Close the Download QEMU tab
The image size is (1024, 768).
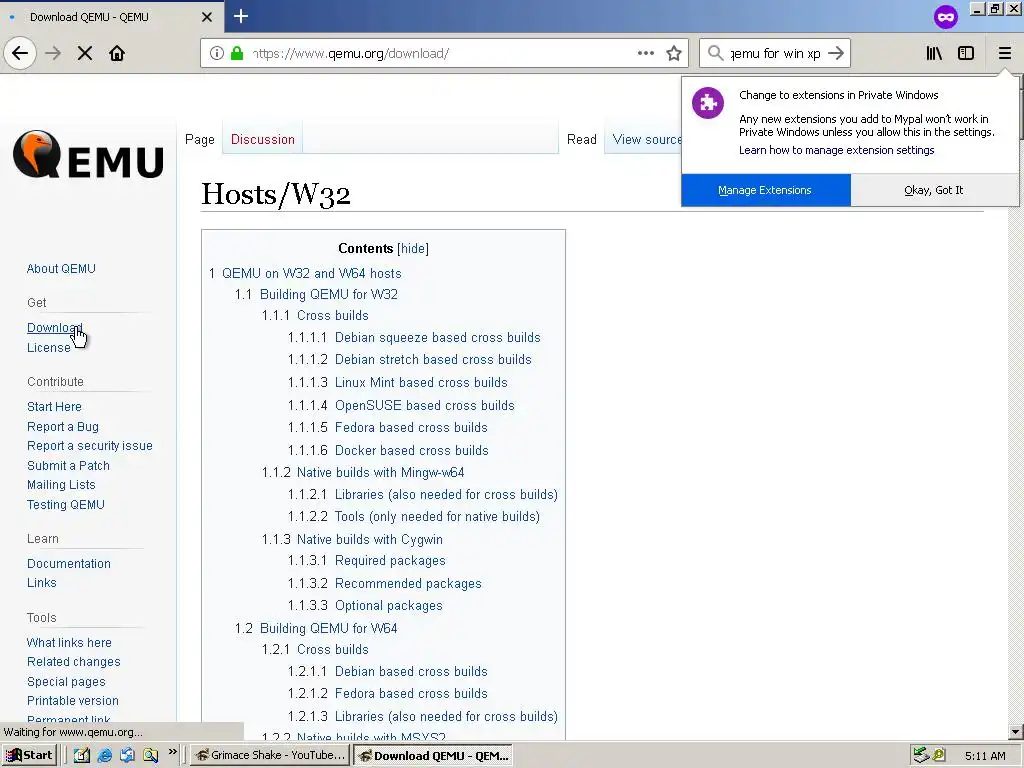(x=206, y=17)
